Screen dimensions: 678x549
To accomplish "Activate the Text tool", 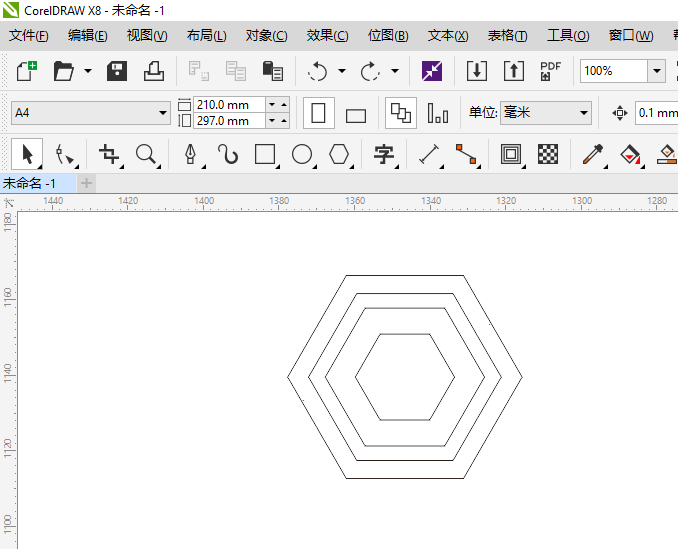I will coord(383,154).
